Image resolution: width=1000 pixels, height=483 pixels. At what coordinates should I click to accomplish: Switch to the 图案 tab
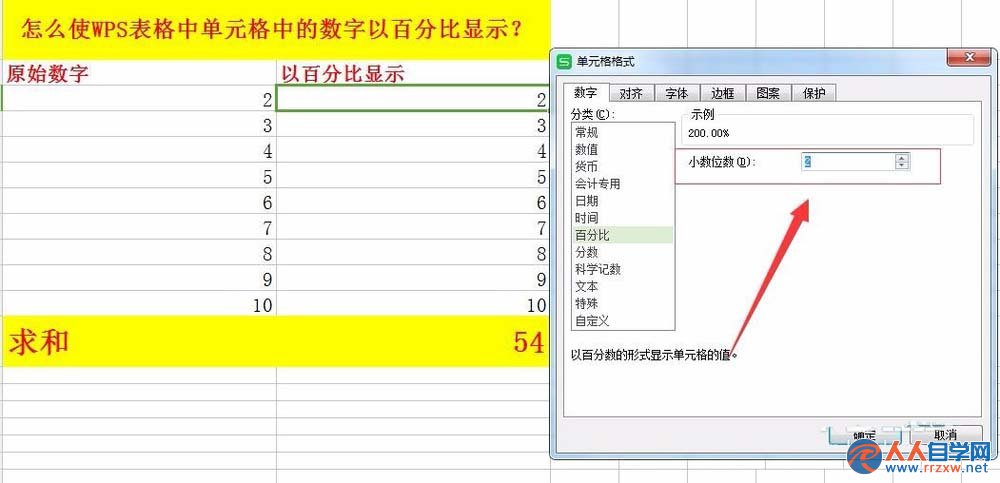click(x=768, y=94)
